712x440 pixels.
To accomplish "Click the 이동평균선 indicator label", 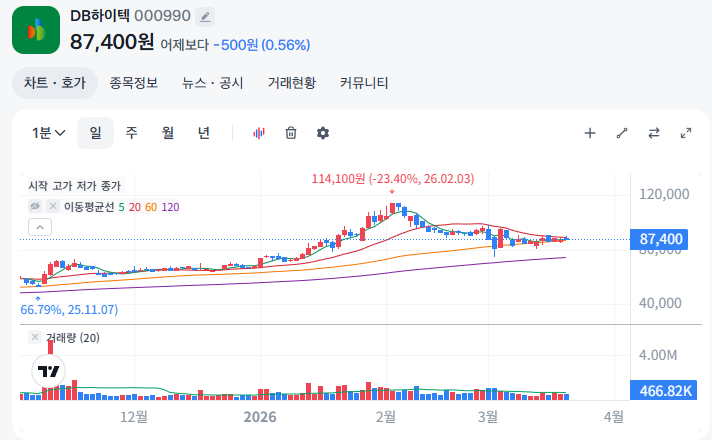I will point(89,207).
